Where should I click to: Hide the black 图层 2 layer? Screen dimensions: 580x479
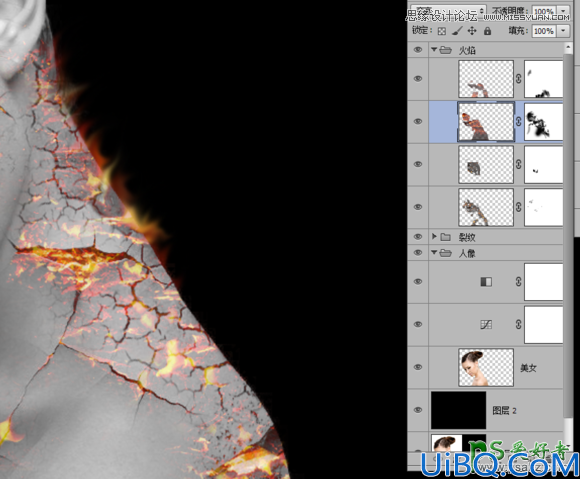[418, 410]
